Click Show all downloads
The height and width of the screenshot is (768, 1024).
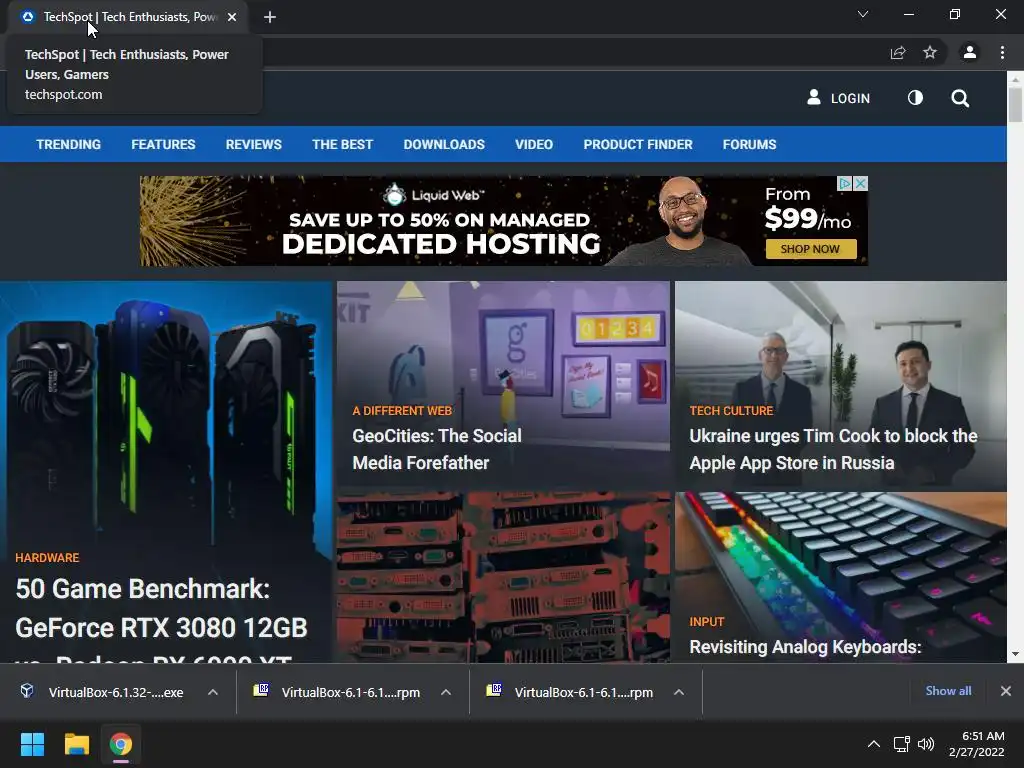(948, 691)
